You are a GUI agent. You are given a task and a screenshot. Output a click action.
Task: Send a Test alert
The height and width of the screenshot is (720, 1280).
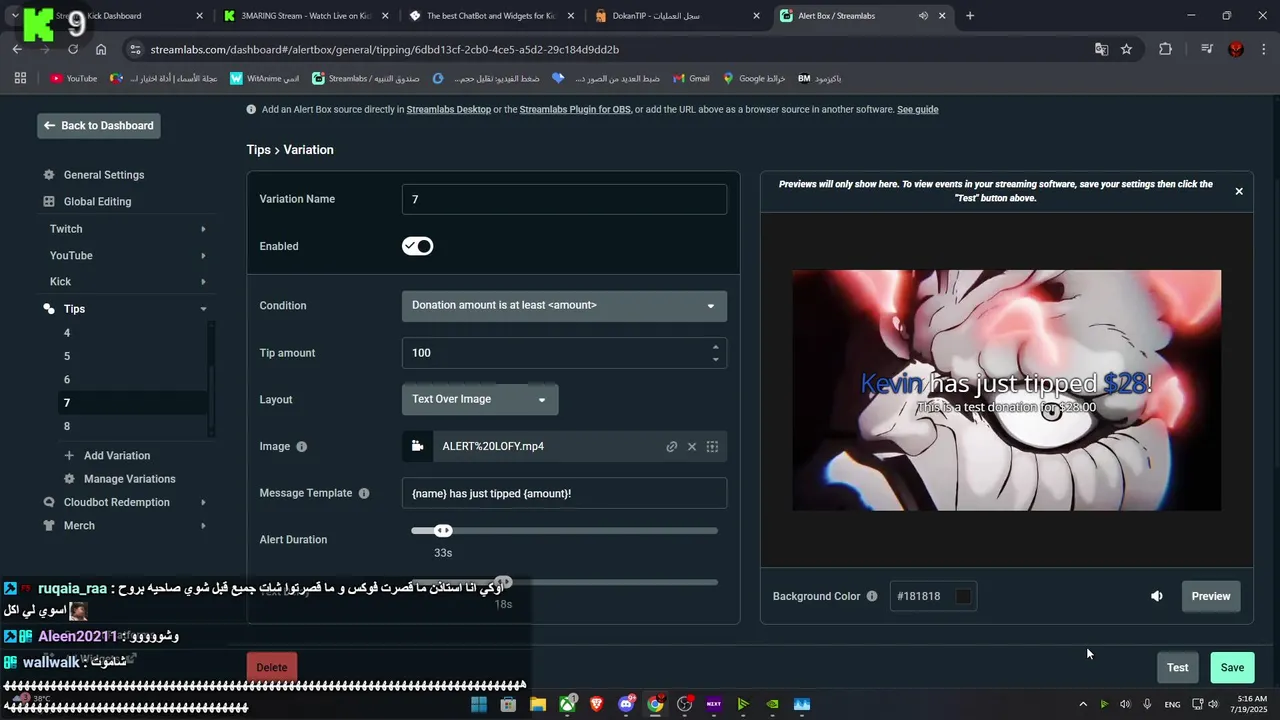pyautogui.click(x=1178, y=667)
